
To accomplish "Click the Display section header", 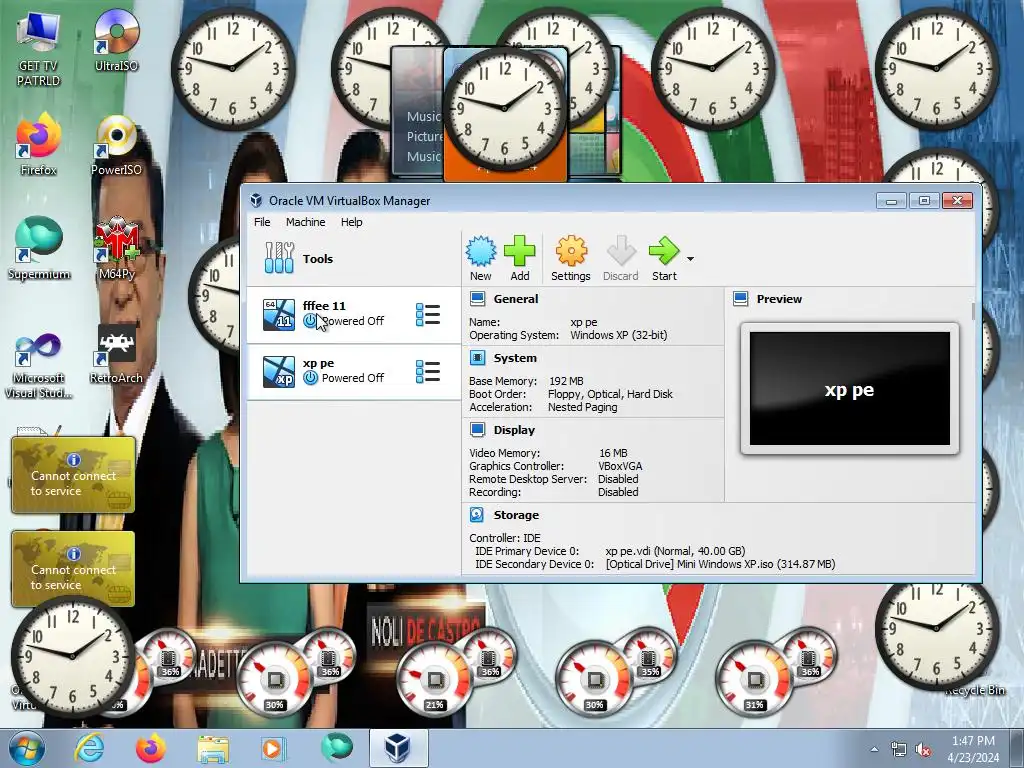I will 514,430.
